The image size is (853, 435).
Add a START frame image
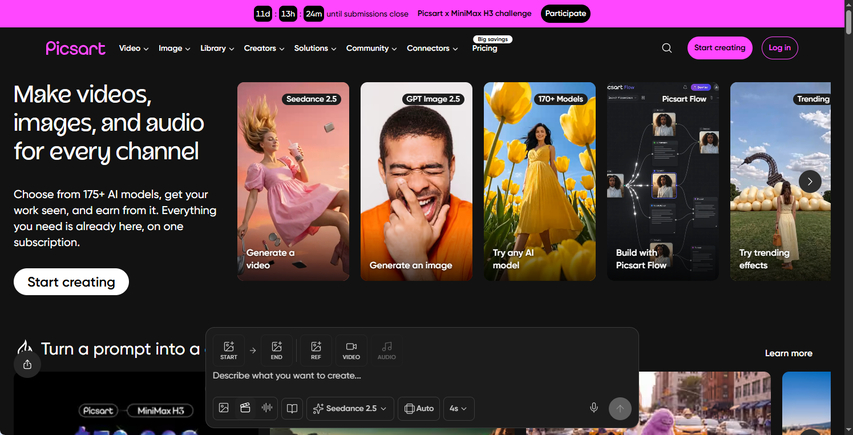click(228, 351)
